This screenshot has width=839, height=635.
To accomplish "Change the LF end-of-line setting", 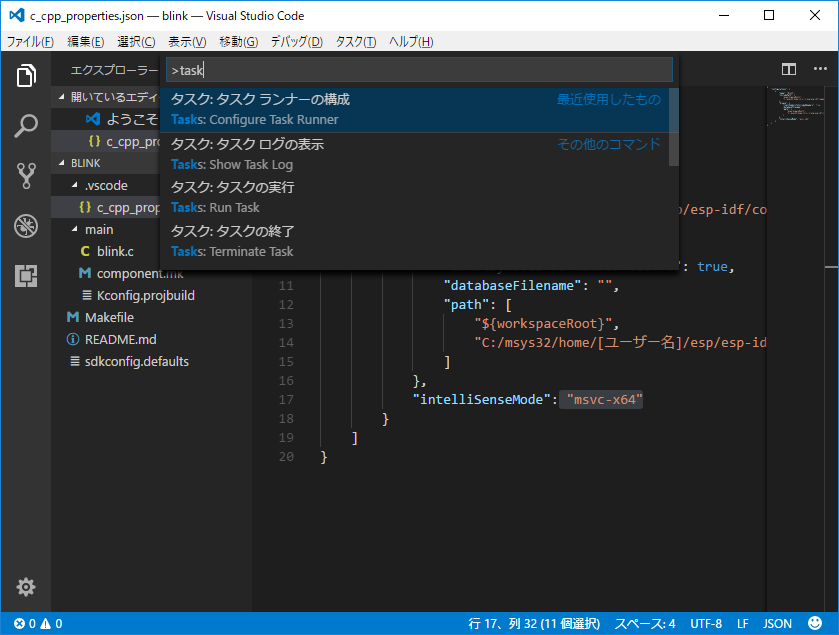I will click(743, 624).
